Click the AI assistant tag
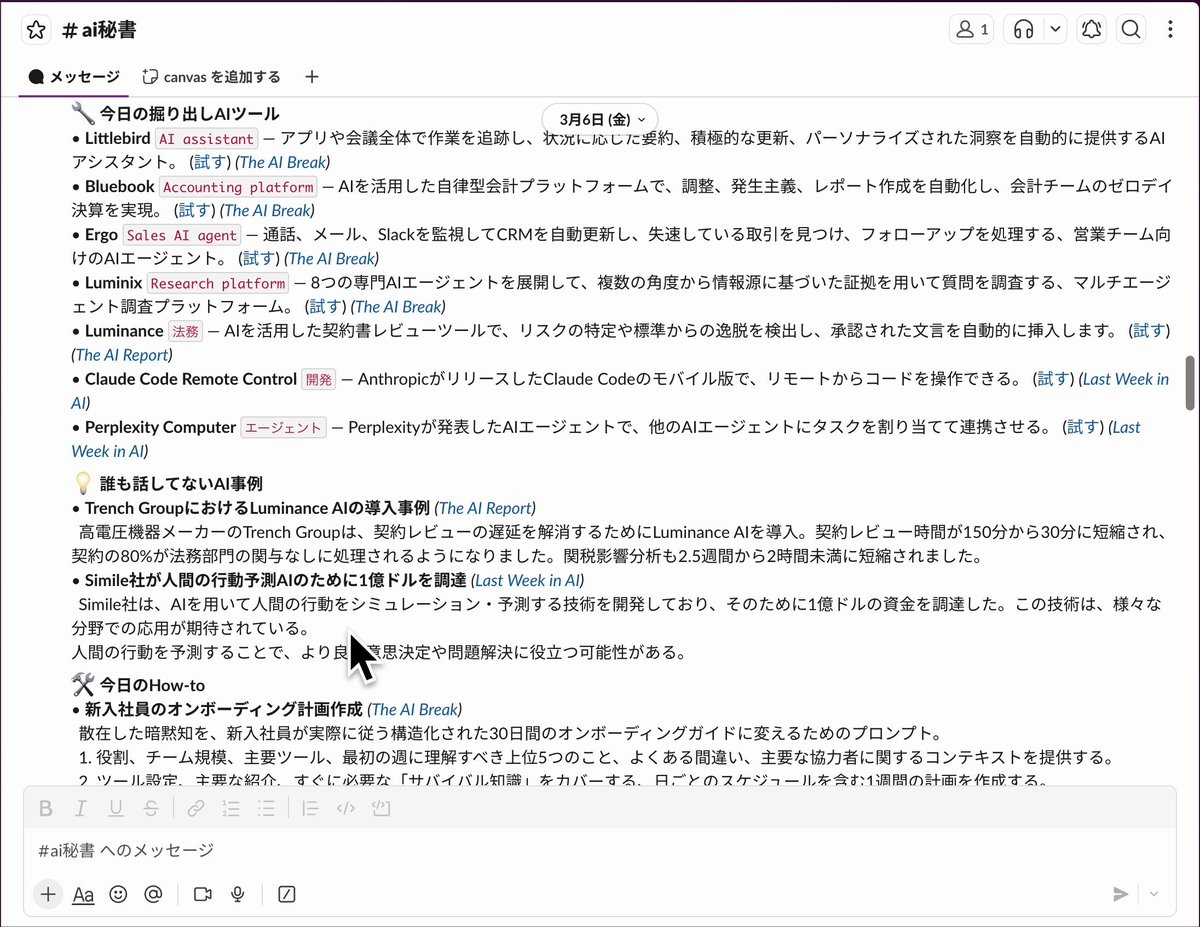The width and height of the screenshot is (1200, 927). 206,139
